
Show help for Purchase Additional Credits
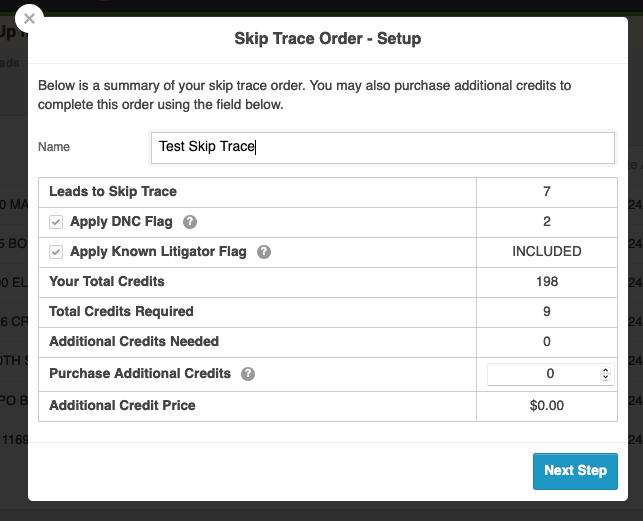(x=248, y=374)
